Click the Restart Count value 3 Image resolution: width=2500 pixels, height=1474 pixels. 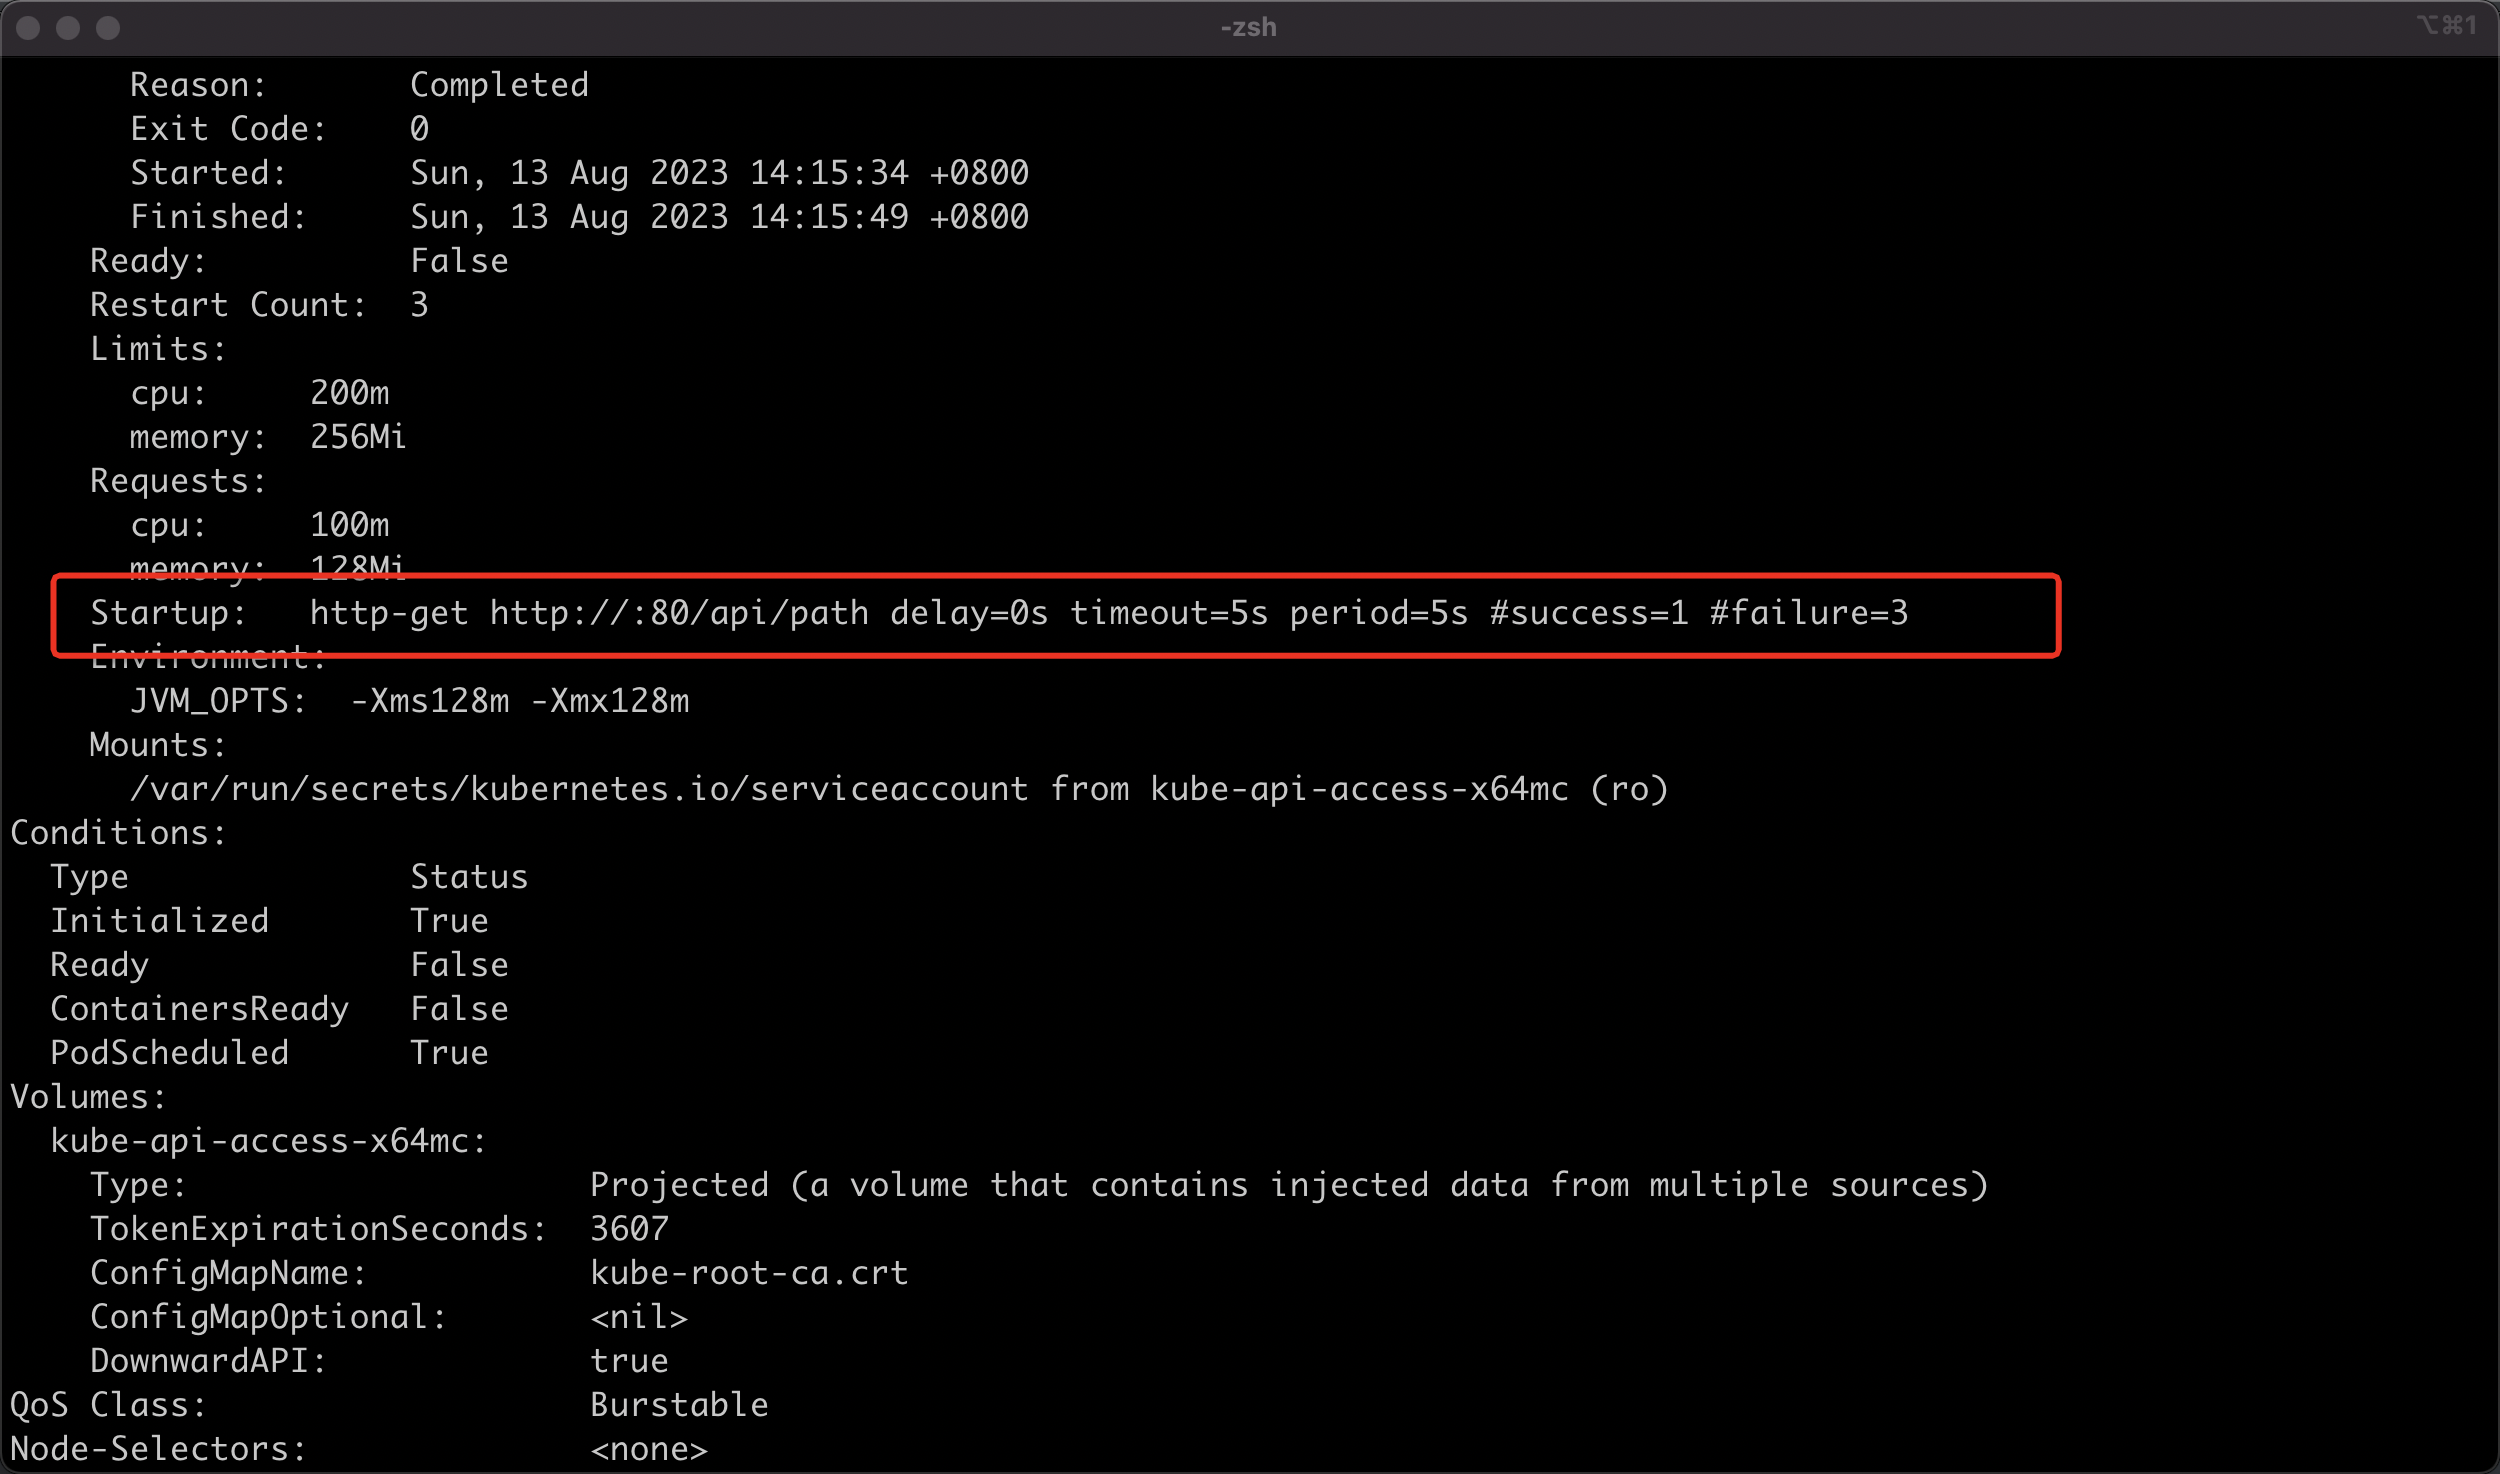pos(419,305)
